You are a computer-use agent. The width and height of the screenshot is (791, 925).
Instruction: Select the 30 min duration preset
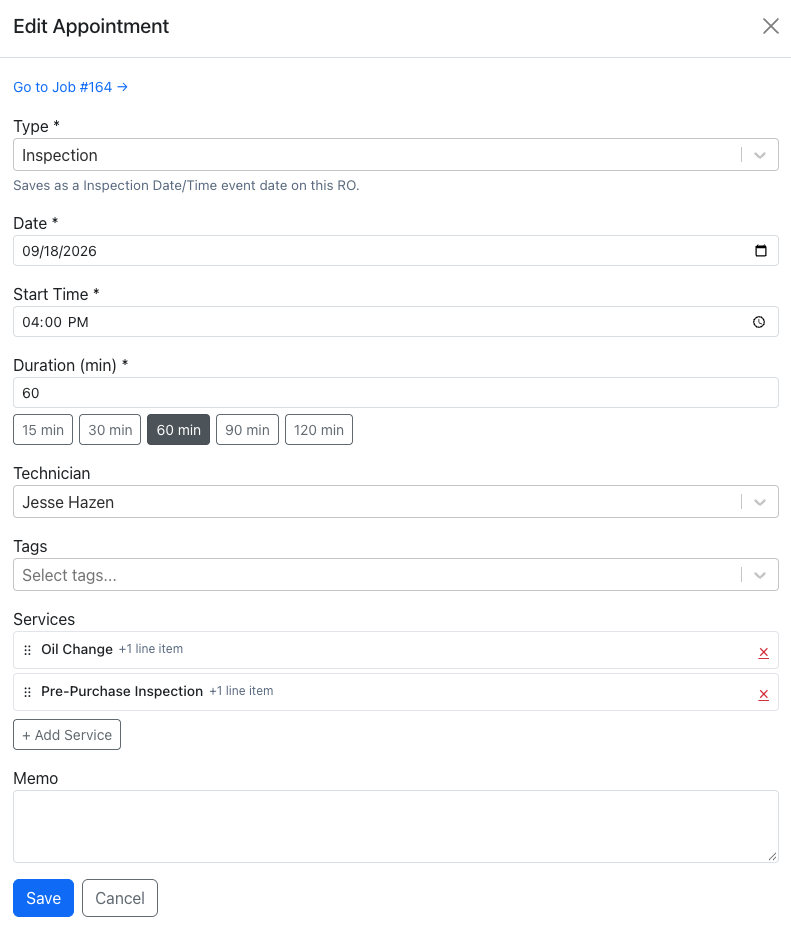[x=110, y=429]
